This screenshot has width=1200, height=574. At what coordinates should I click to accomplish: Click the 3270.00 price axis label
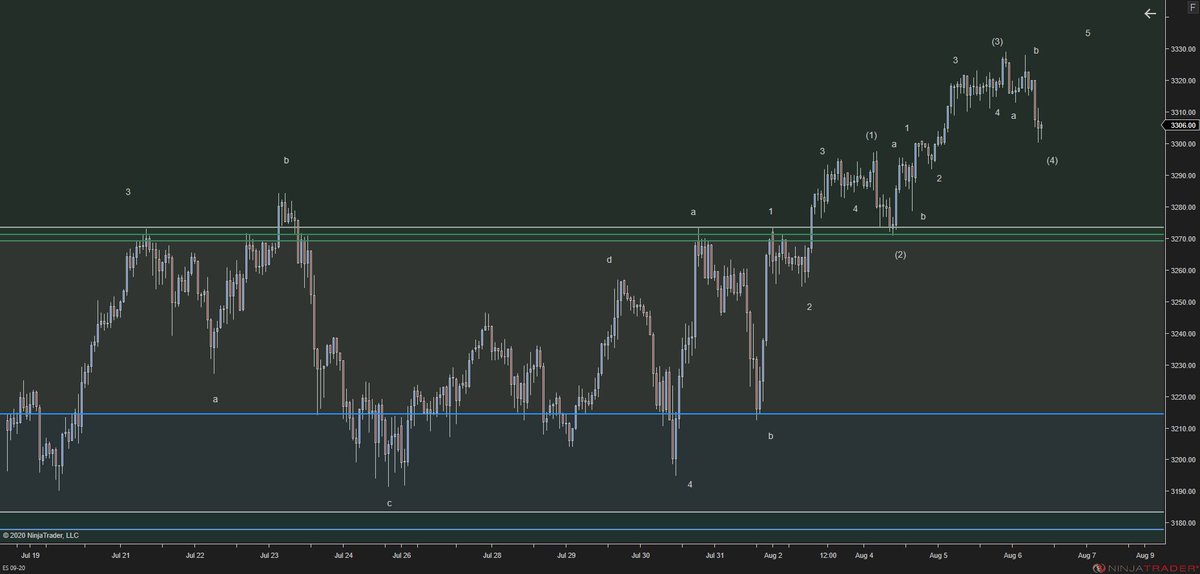coord(1181,239)
